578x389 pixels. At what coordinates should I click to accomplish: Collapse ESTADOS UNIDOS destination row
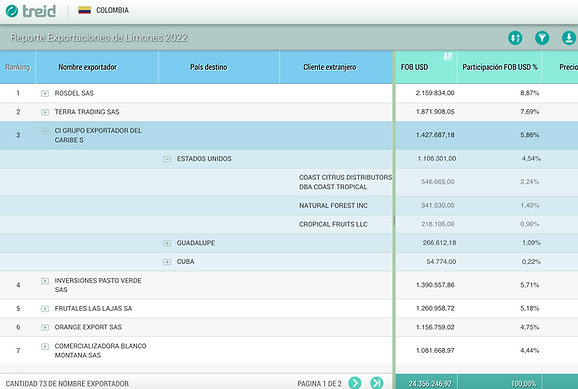(167, 159)
